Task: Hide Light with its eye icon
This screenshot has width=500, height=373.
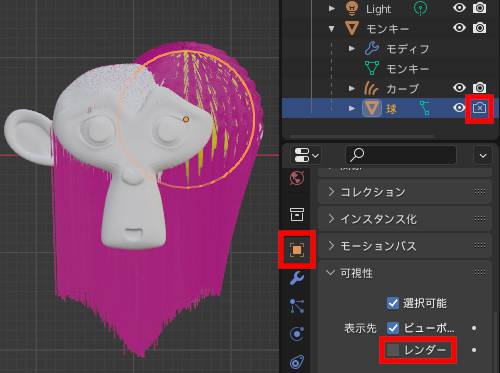Action: pos(459,8)
